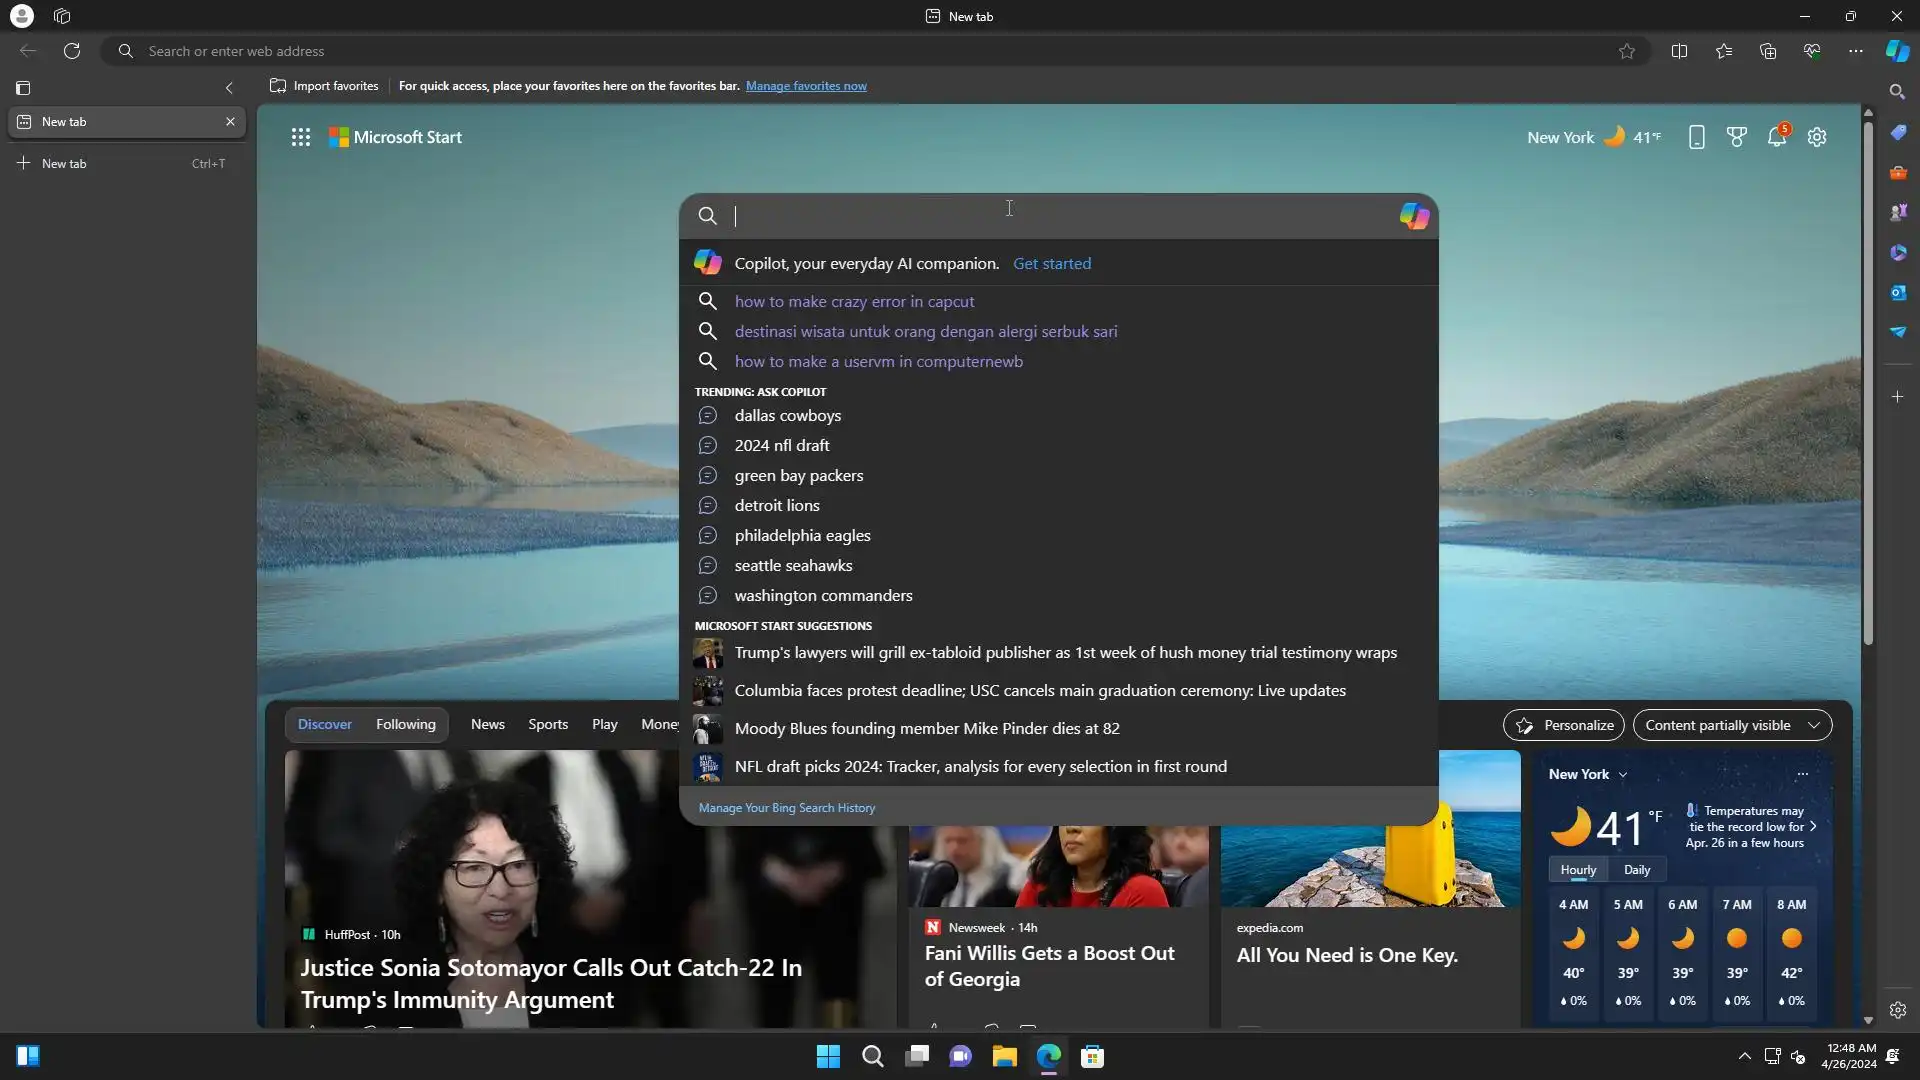Select the Hourly weather toggle

[1578, 870]
